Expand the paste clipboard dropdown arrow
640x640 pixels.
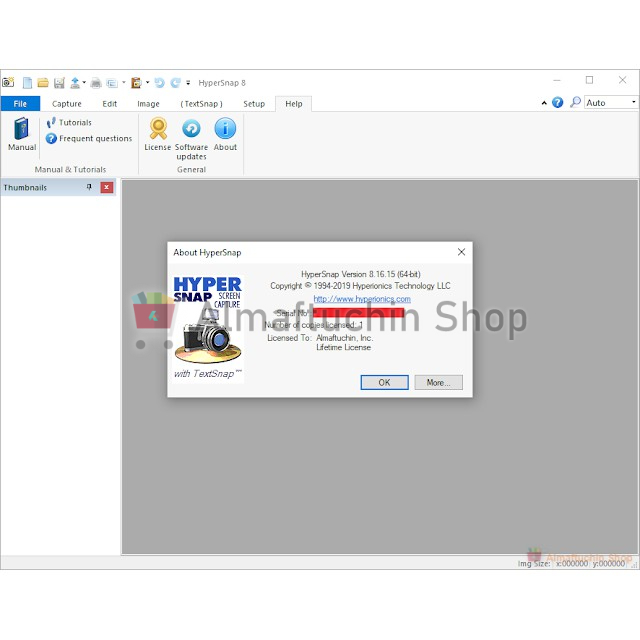click(147, 82)
